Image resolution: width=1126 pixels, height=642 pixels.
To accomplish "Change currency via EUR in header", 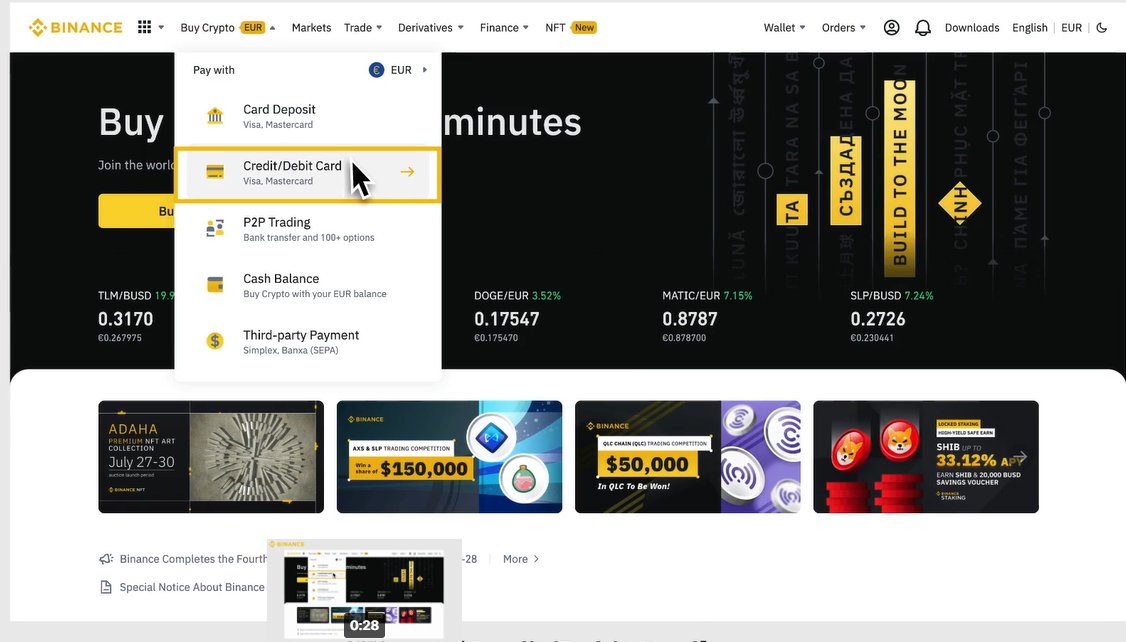I will coord(1071,27).
